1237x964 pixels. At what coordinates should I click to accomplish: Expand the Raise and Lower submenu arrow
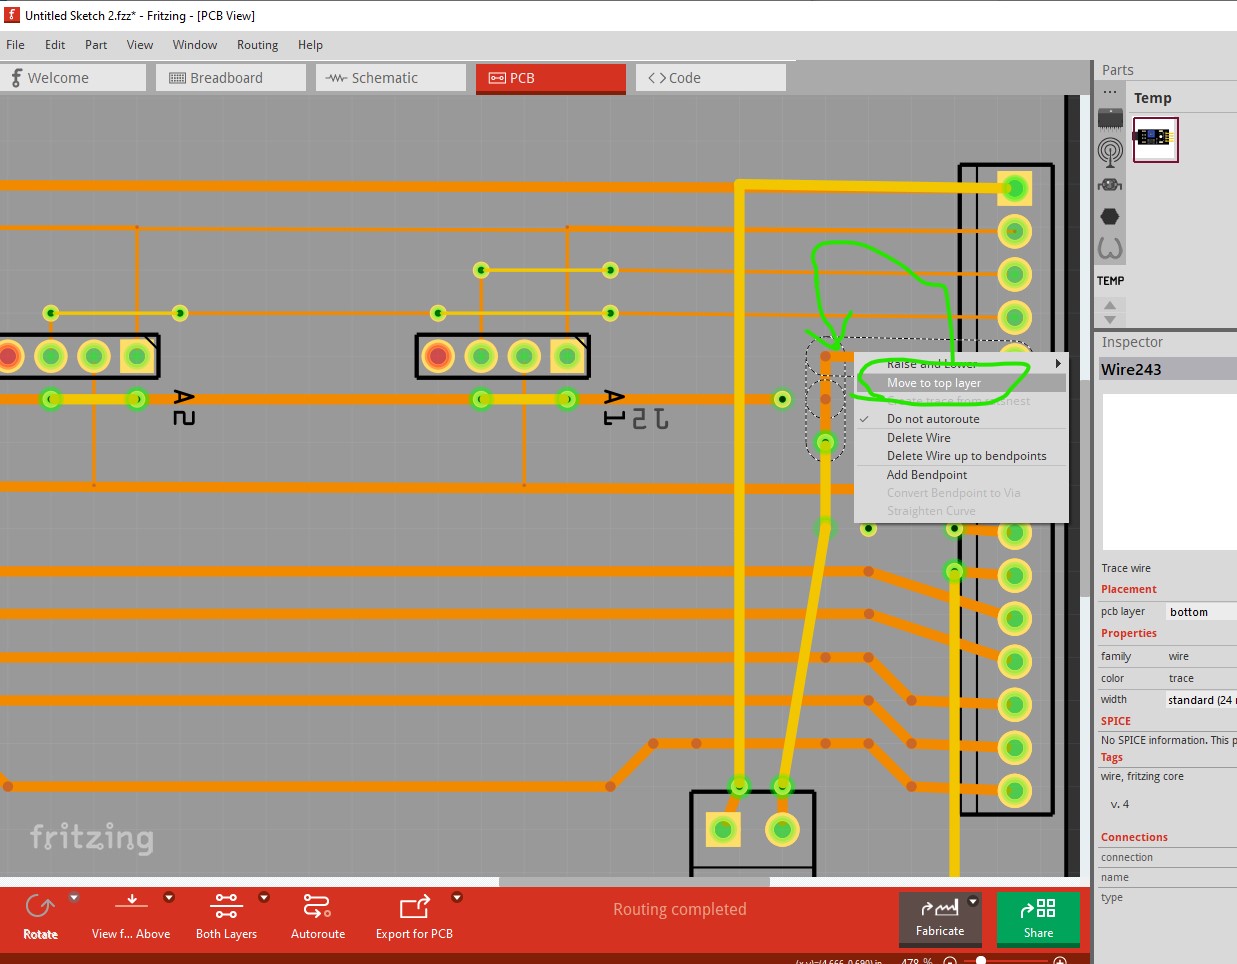coord(1058,364)
